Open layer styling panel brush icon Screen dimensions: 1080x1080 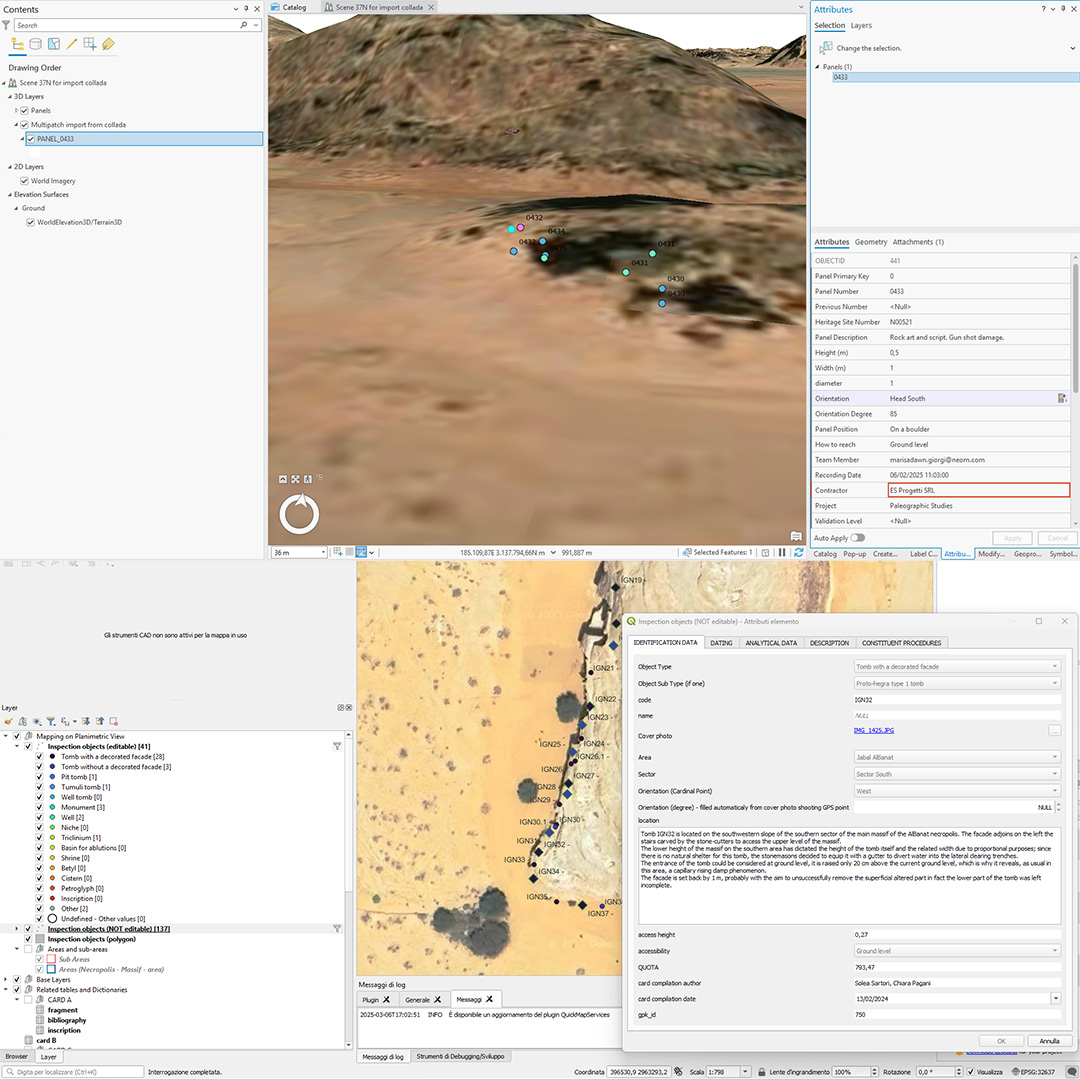(x=8, y=721)
